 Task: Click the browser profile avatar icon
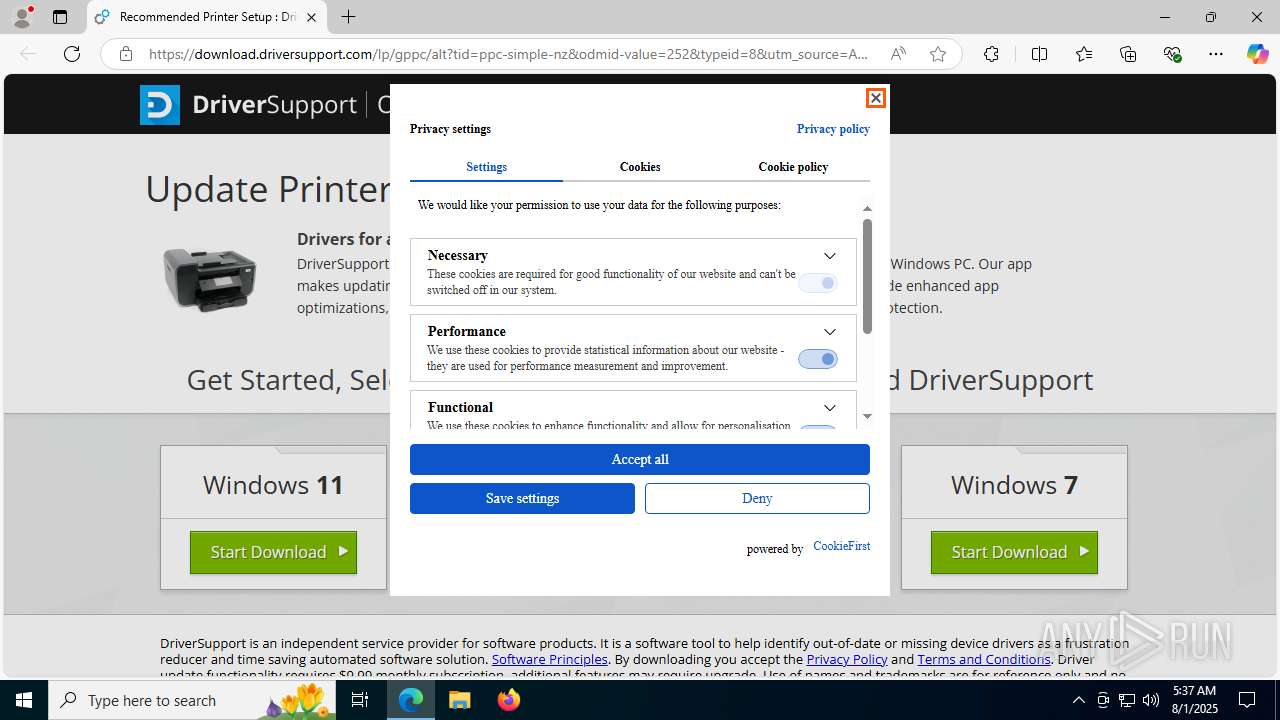22,17
